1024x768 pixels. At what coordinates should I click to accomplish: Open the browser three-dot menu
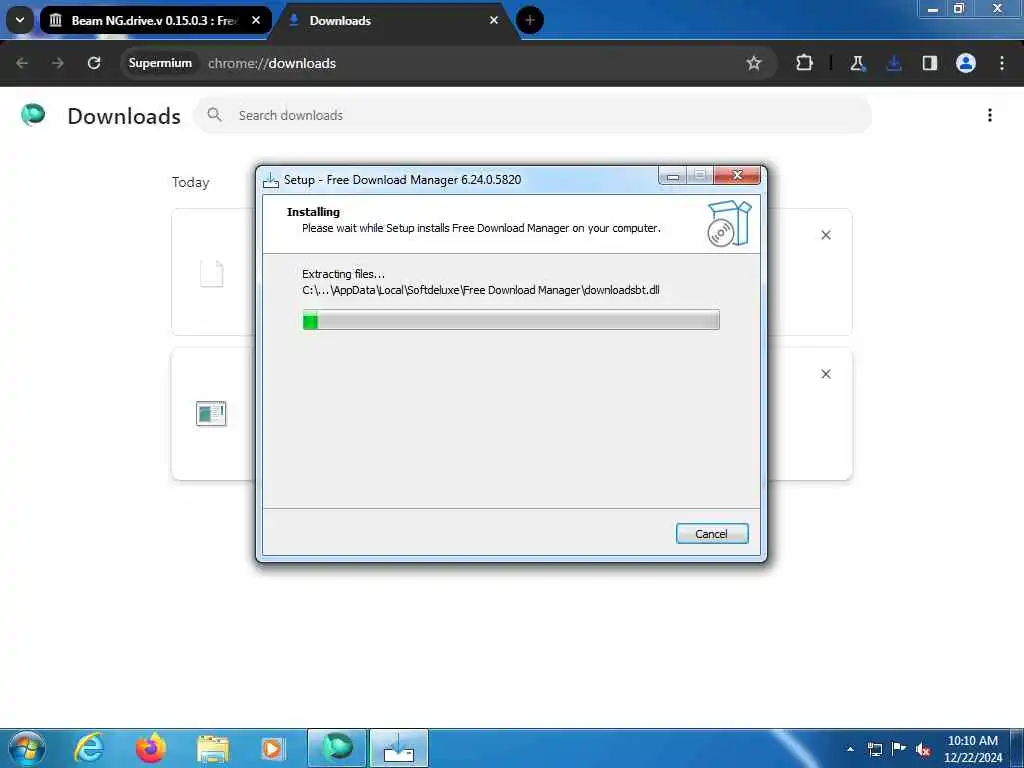[x=1002, y=63]
